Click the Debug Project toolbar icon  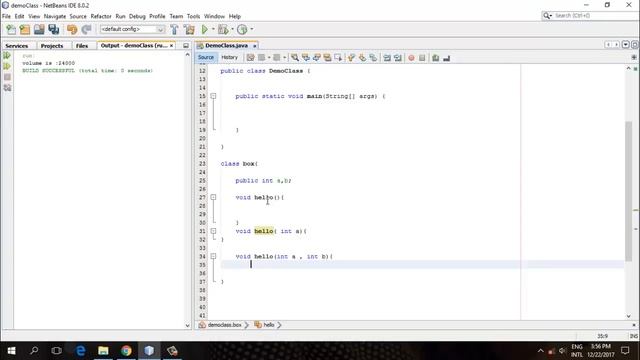pos(223,29)
